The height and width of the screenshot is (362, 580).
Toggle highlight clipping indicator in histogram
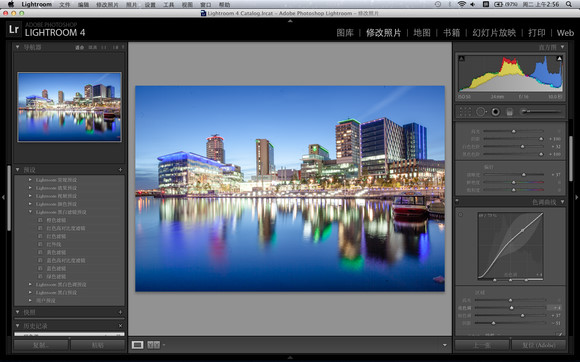pyautogui.click(x=559, y=58)
